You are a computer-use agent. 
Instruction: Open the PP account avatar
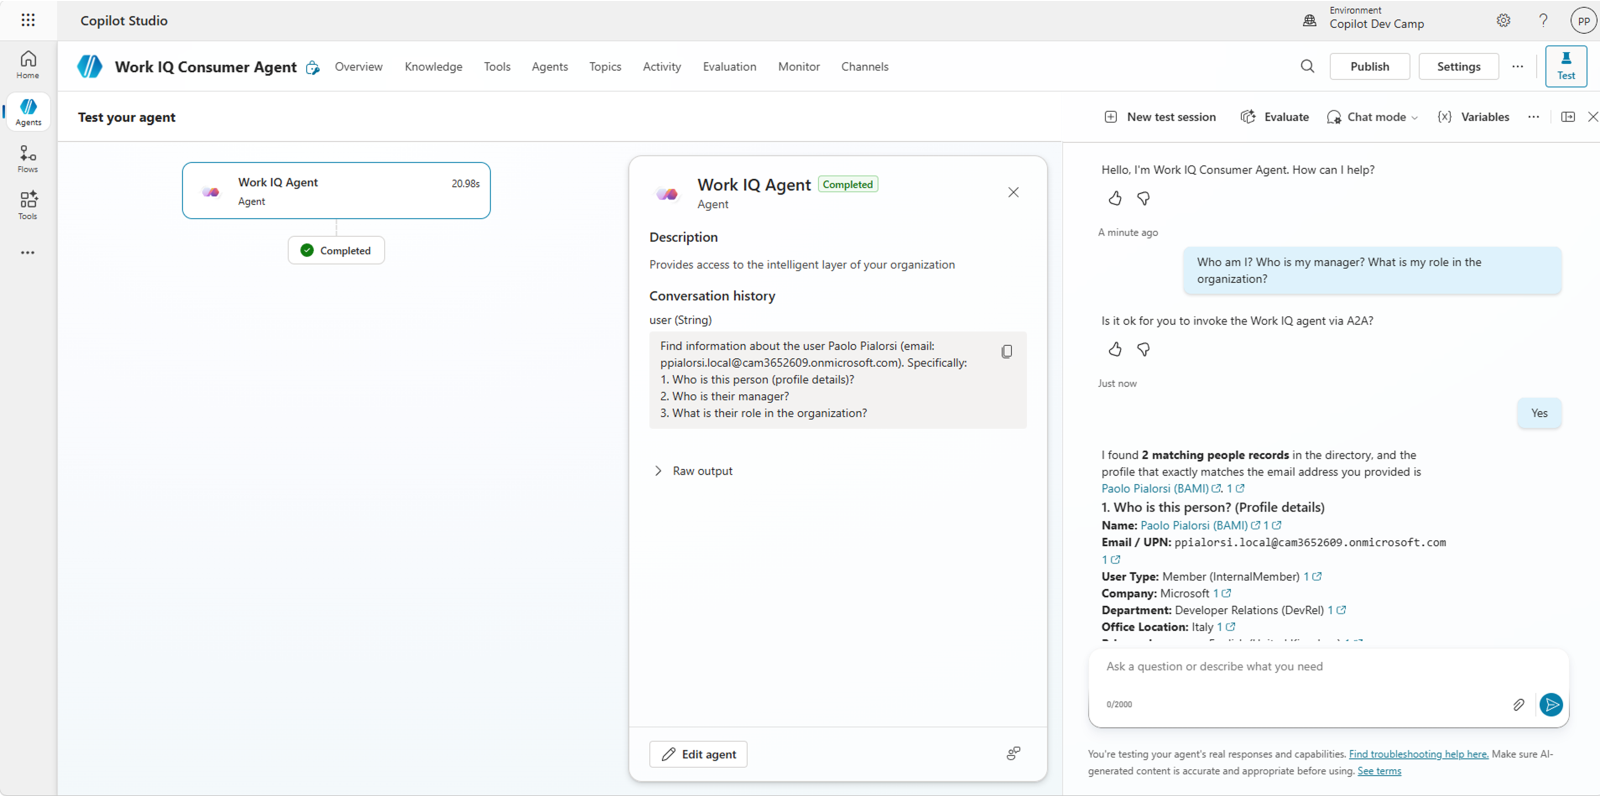click(x=1583, y=20)
